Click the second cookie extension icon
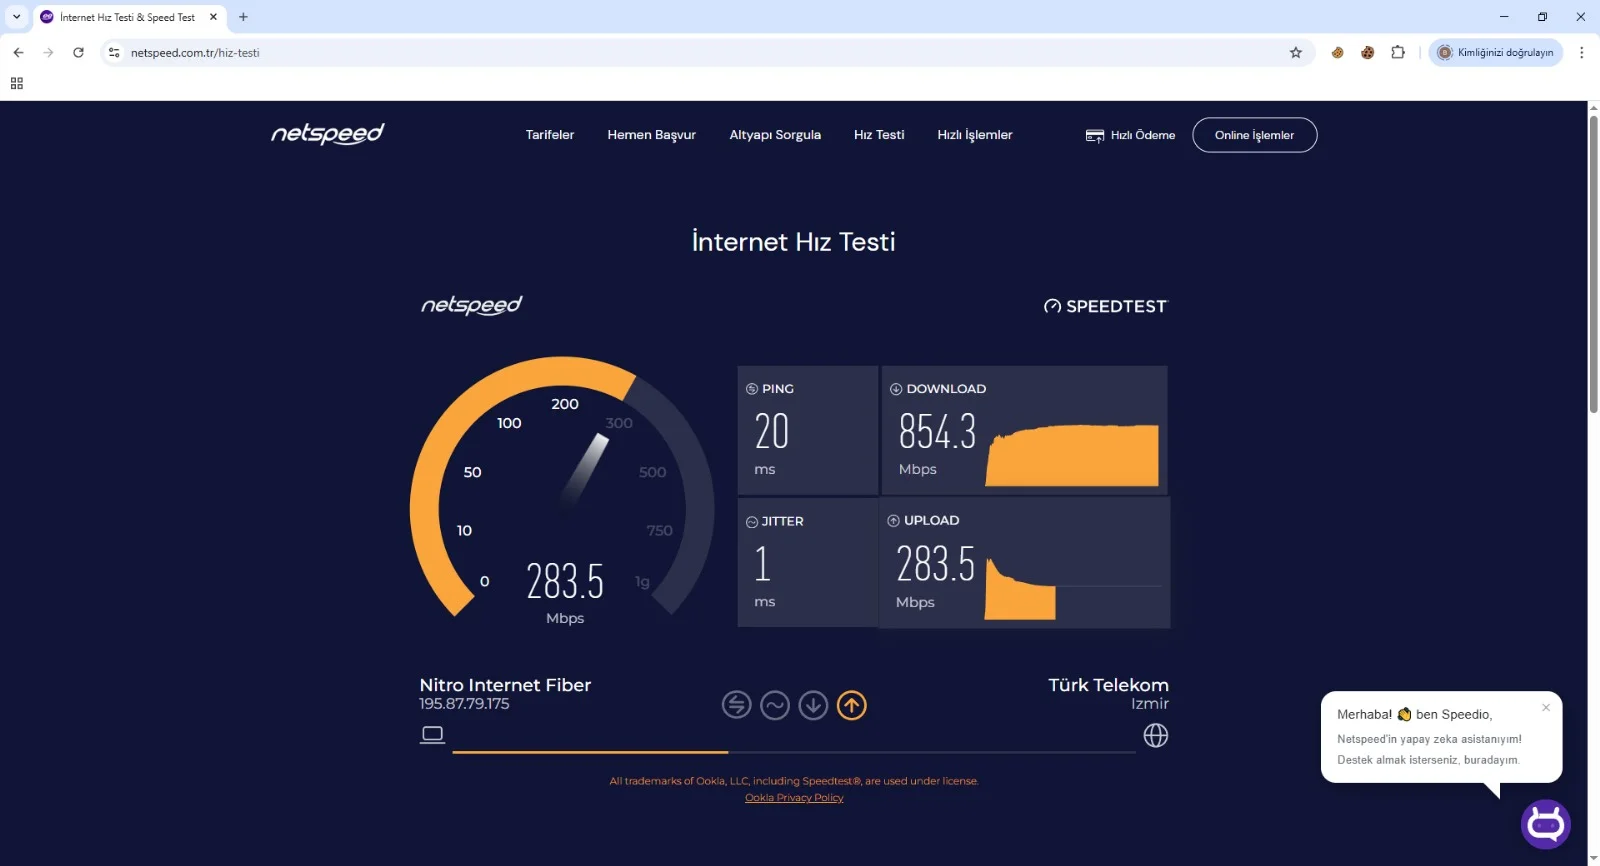The image size is (1600, 866). pyautogui.click(x=1367, y=53)
